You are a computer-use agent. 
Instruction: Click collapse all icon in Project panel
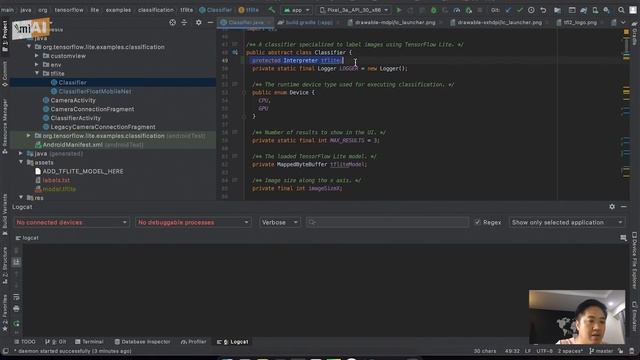pos(184,22)
